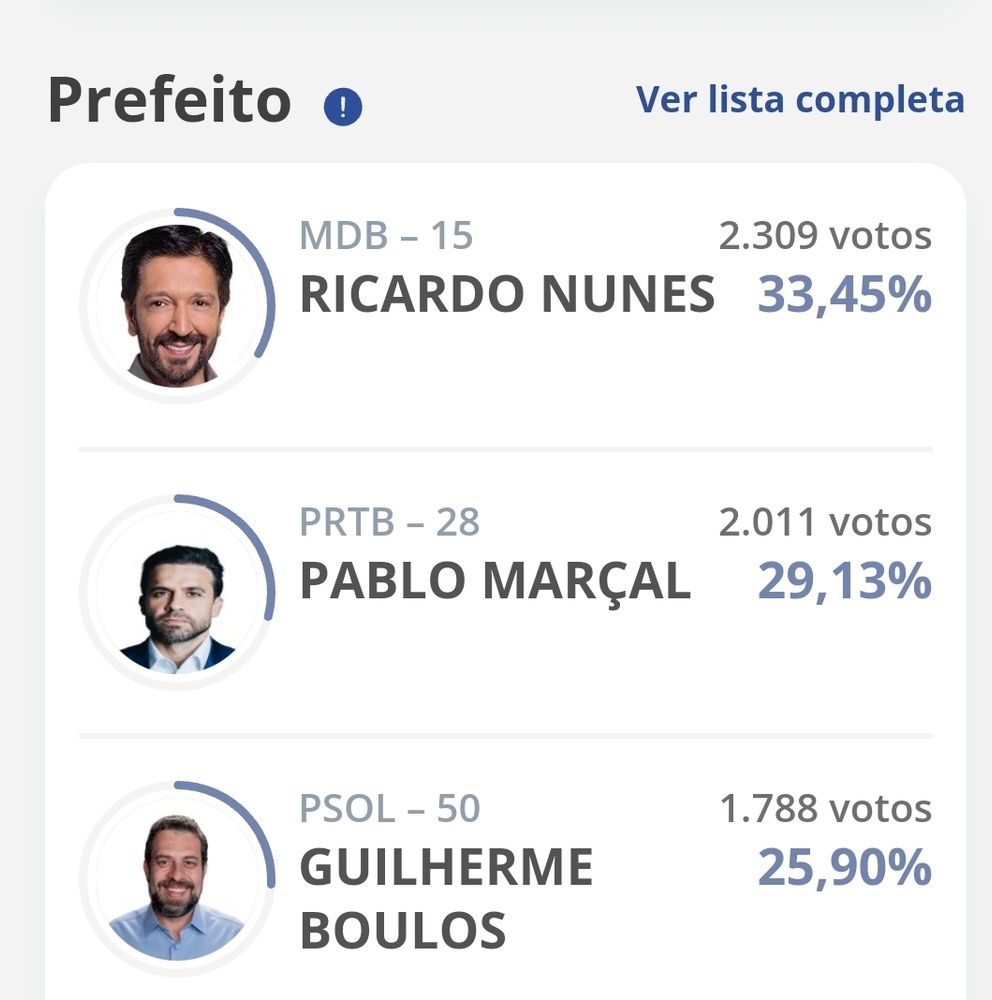Select the 29,13% percentage value
The width and height of the screenshot is (992, 1000).
[844, 582]
